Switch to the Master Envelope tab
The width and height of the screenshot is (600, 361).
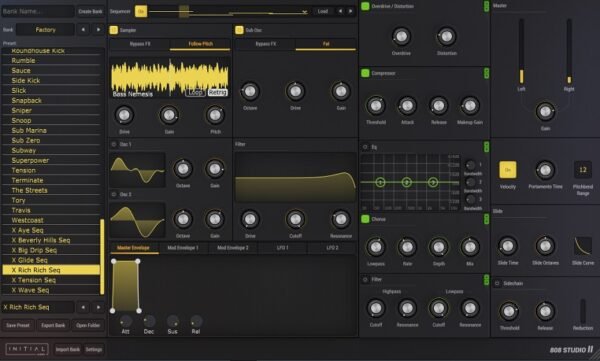coord(133,248)
